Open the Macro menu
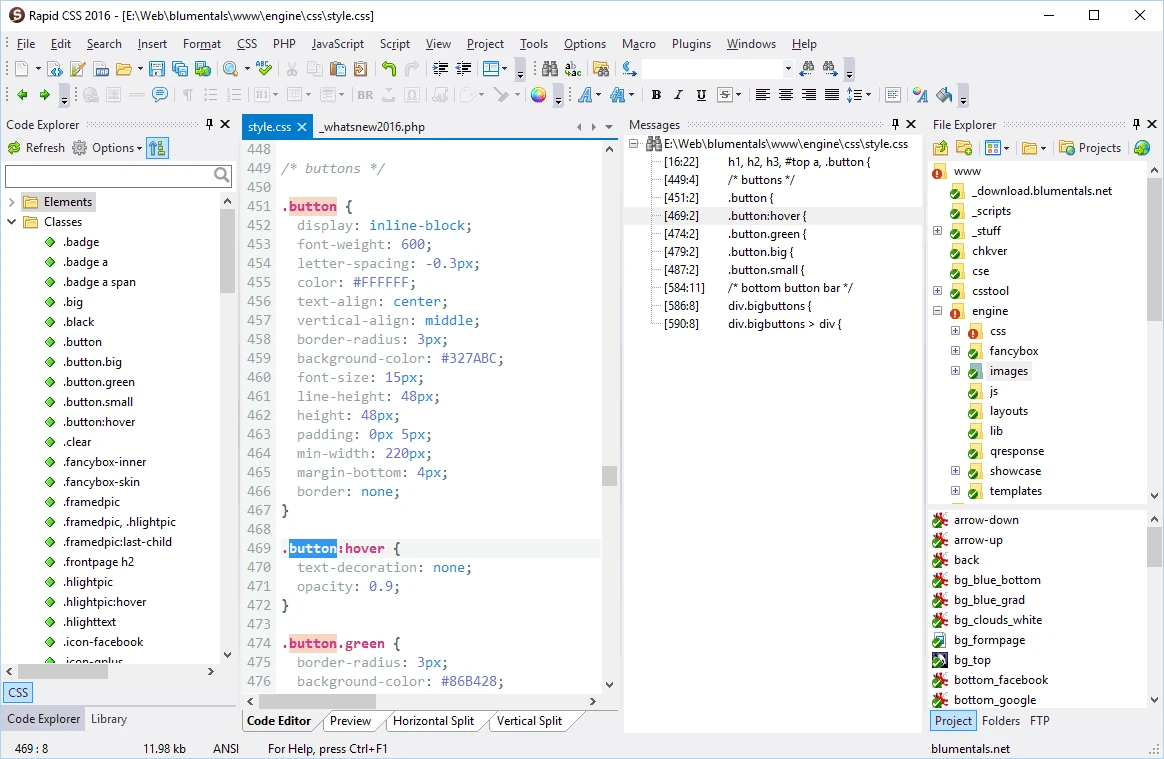 638,44
